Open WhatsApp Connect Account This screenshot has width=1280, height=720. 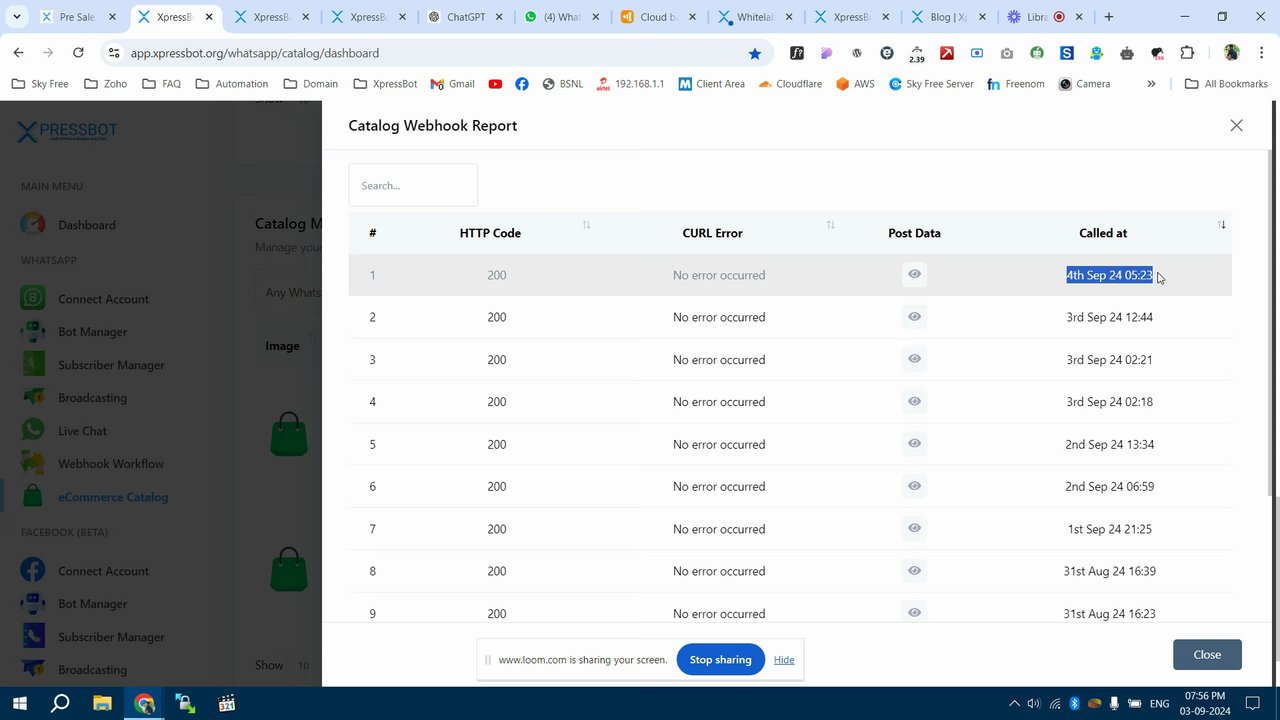click(x=103, y=299)
